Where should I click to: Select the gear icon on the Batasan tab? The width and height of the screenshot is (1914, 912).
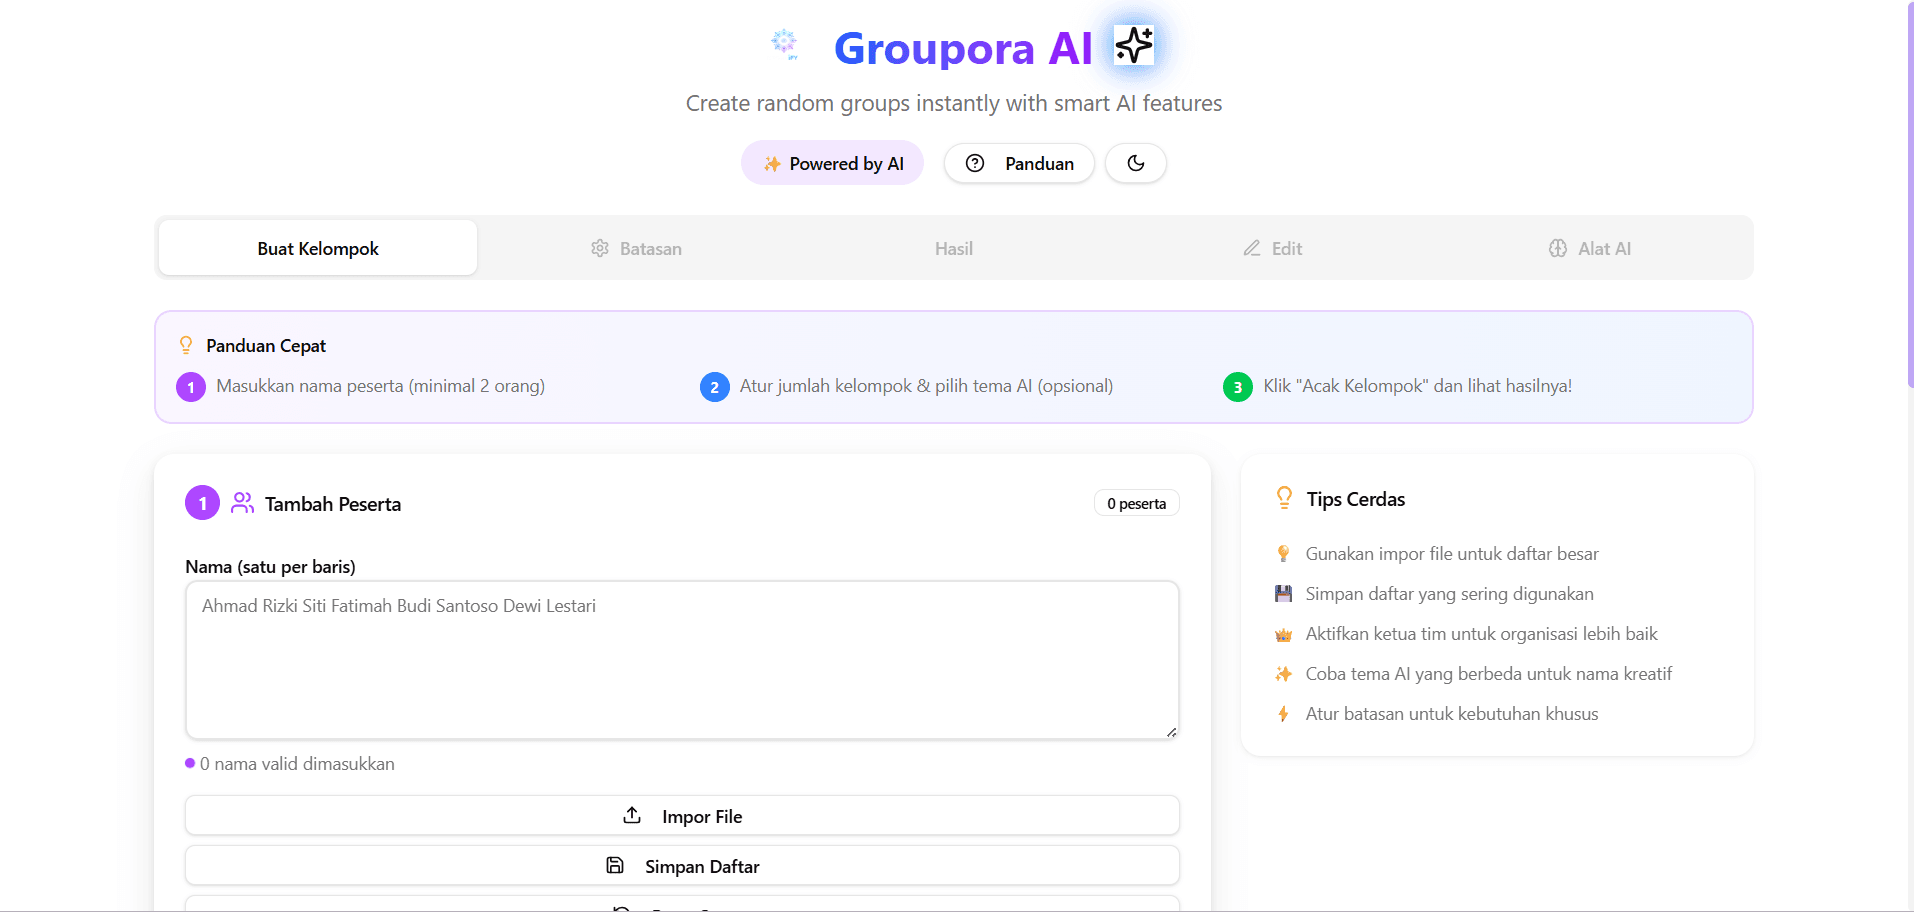coord(599,248)
